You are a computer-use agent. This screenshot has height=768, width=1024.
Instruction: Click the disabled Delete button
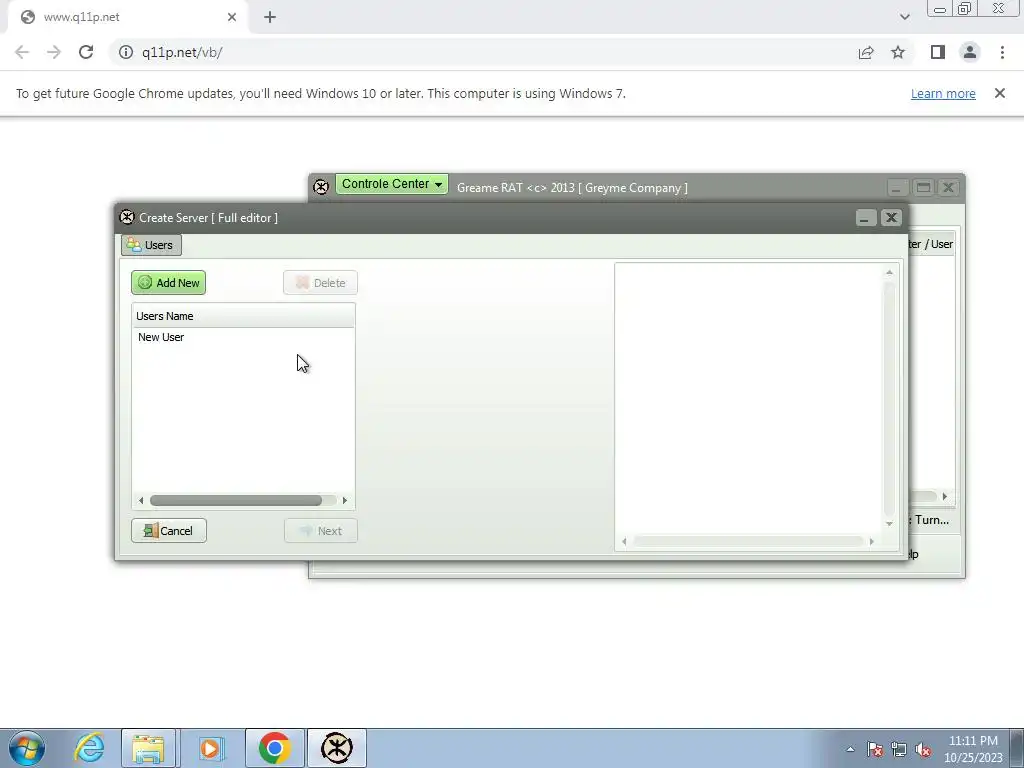[320, 283]
